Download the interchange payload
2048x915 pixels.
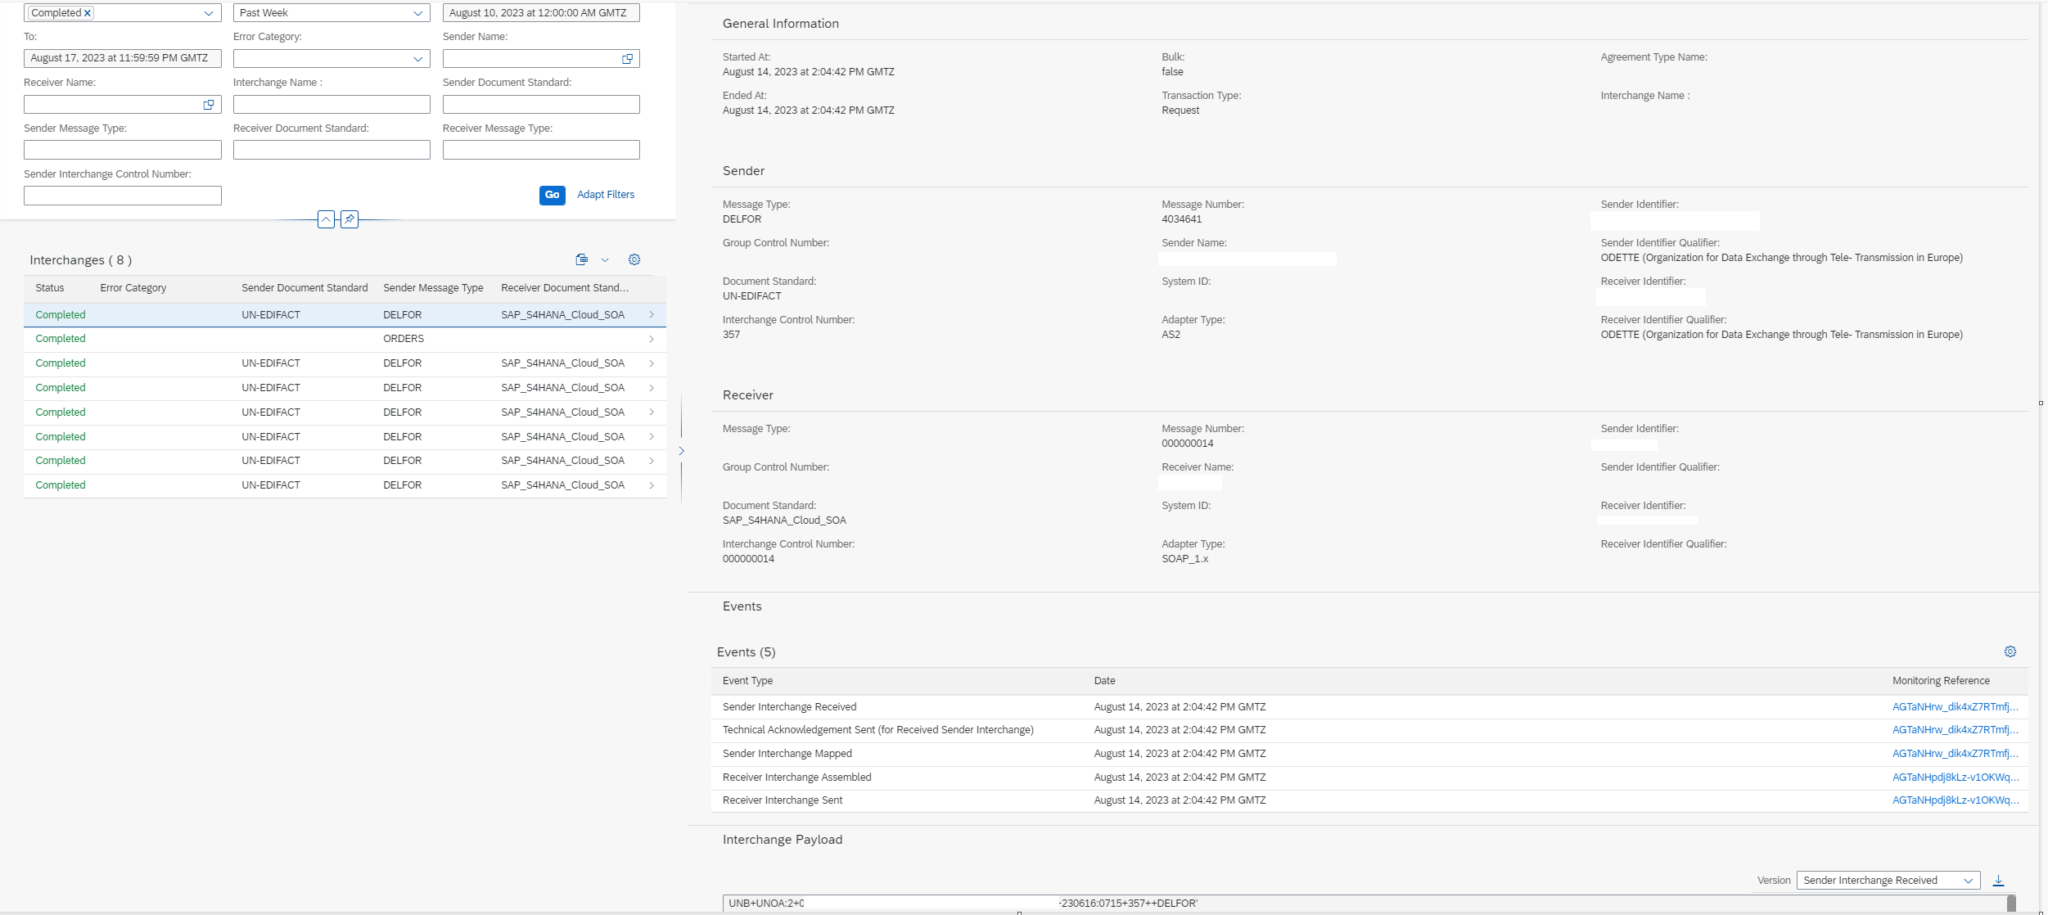point(1998,881)
